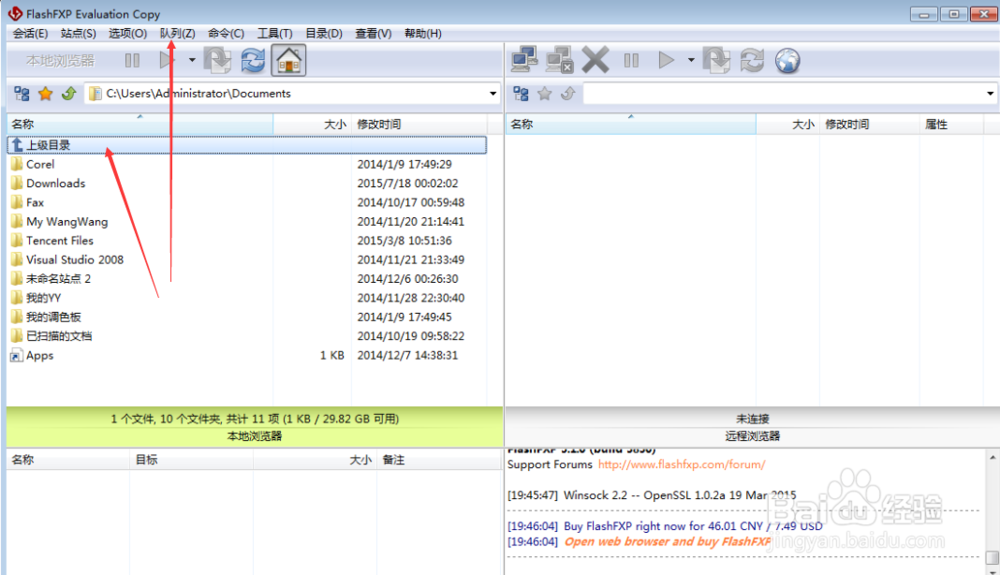Sort local list by 大小 column
The image size is (1000, 575).
point(312,124)
